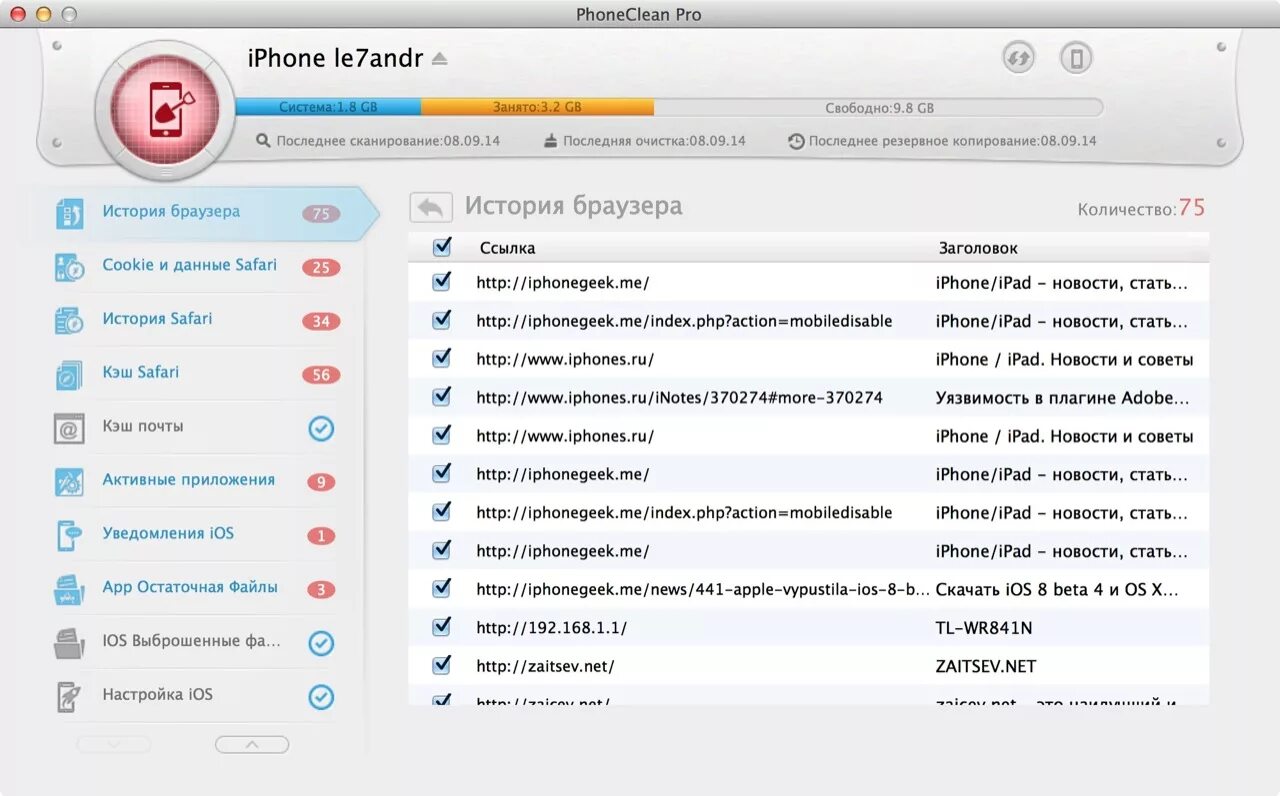This screenshot has width=1280, height=796.
Task: Click the Уязвимость в плагине Adobe title
Action: 1062,398
